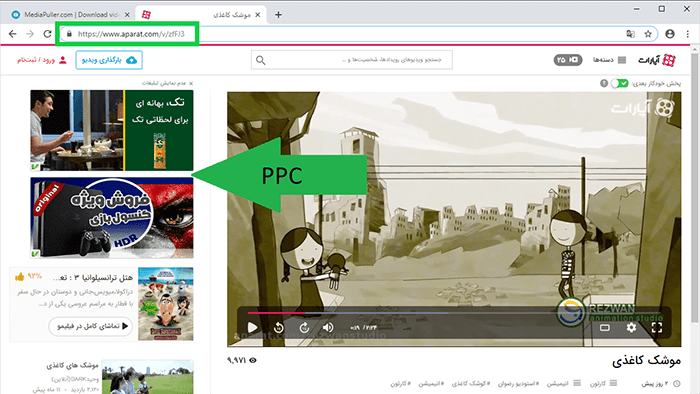The height and width of the screenshot is (394, 700).
Task: Play the video with play button
Action: [x=253, y=328]
